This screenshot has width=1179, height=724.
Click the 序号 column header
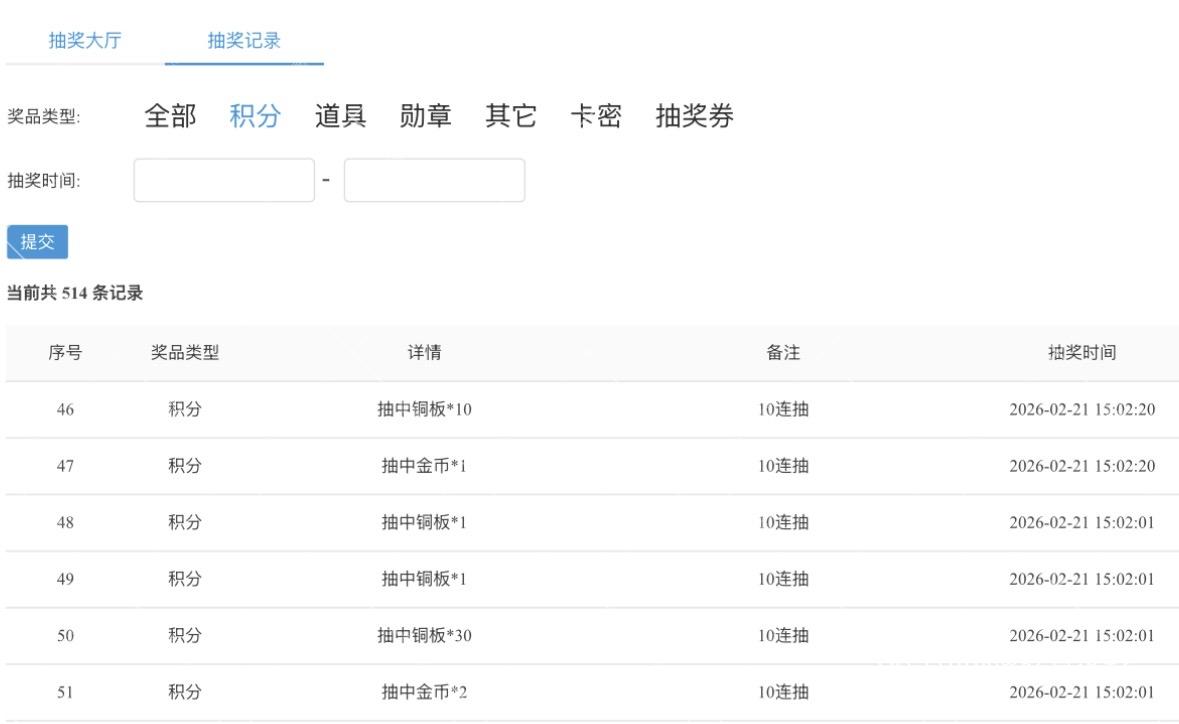coord(65,353)
